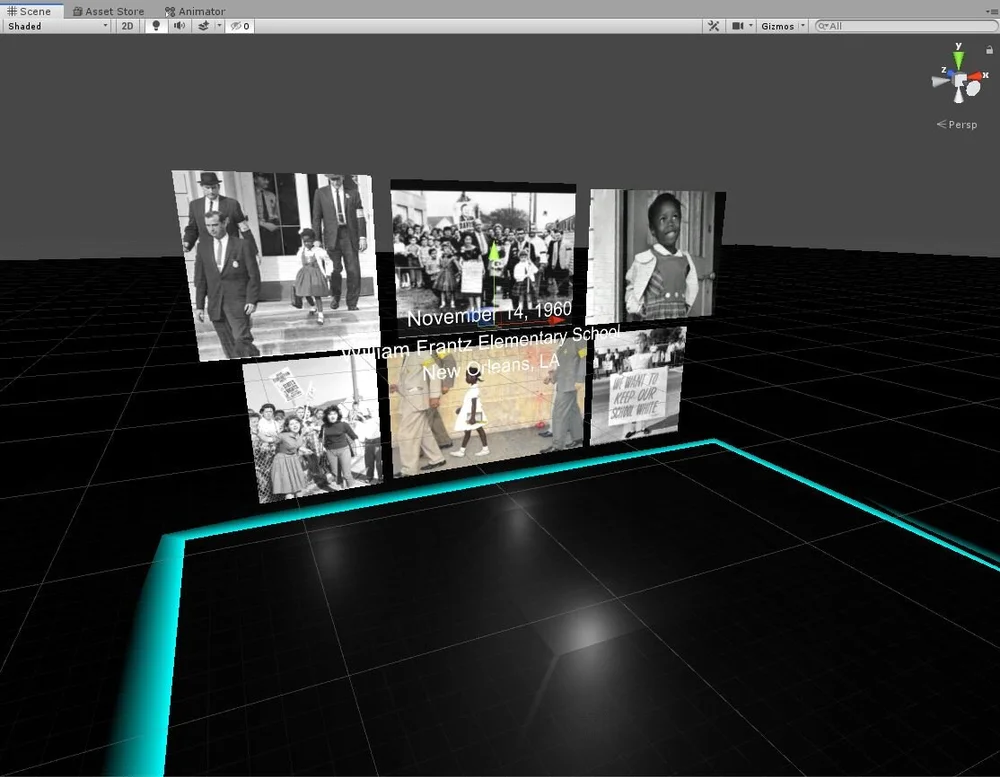Select 'William Frantz Elementary School' text
The image size is (1000, 777).
pos(481,343)
